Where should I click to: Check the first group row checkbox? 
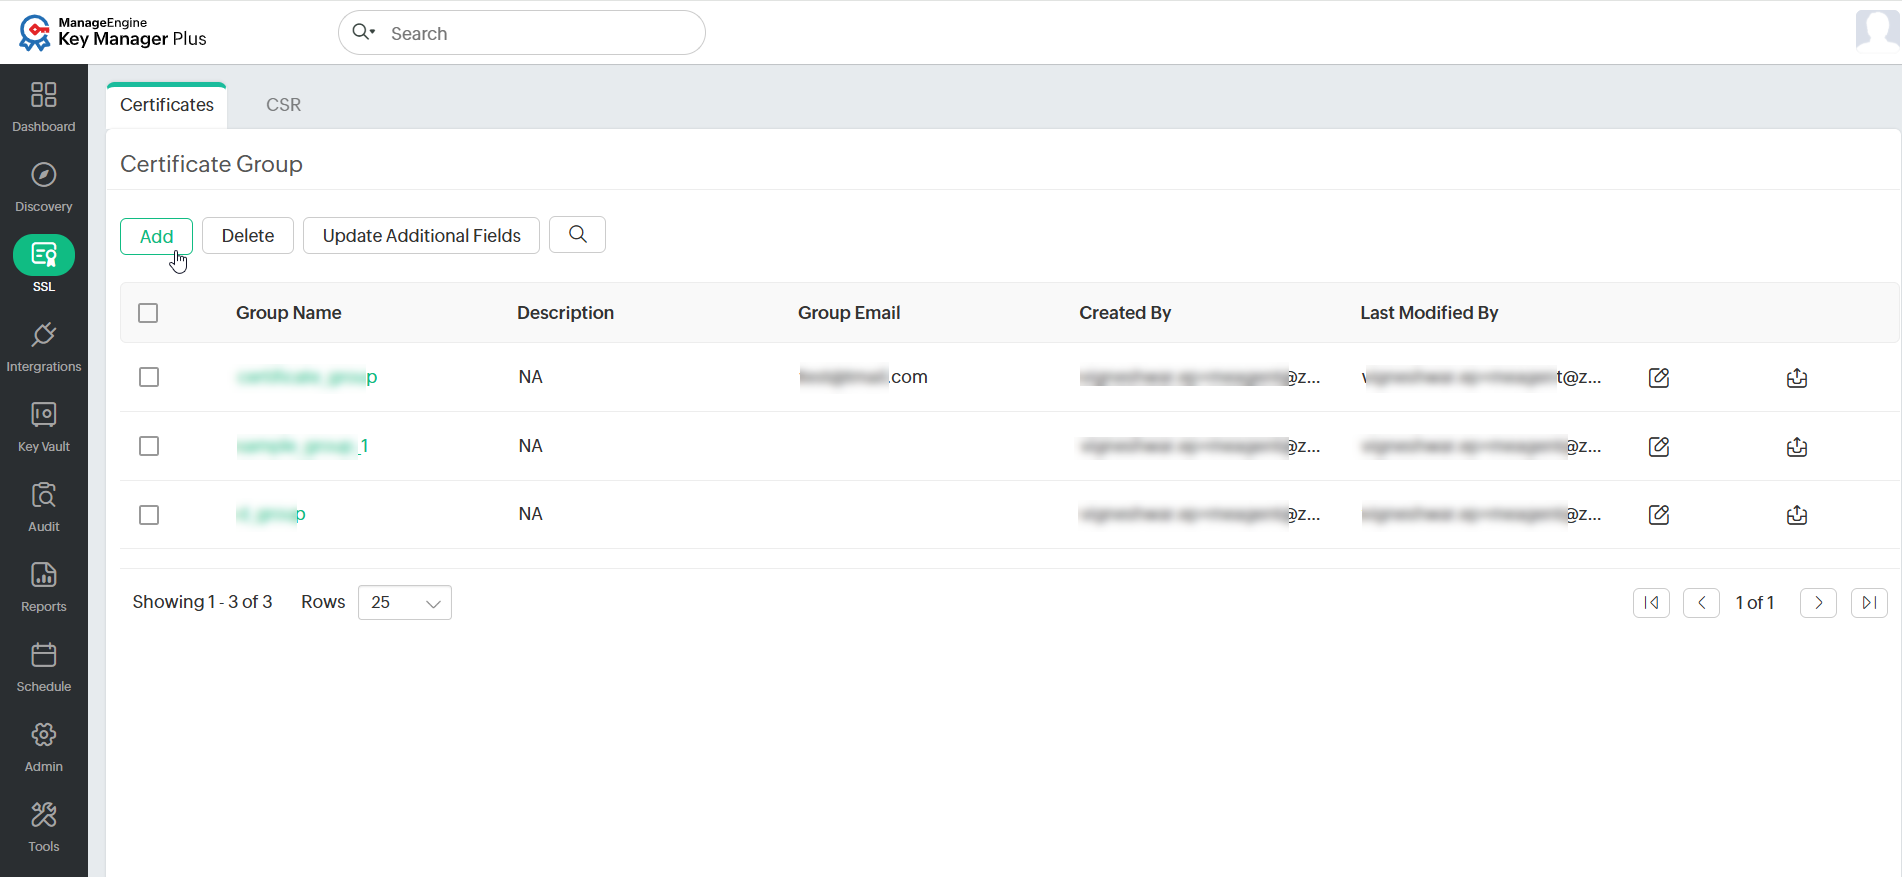(x=149, y=377)
